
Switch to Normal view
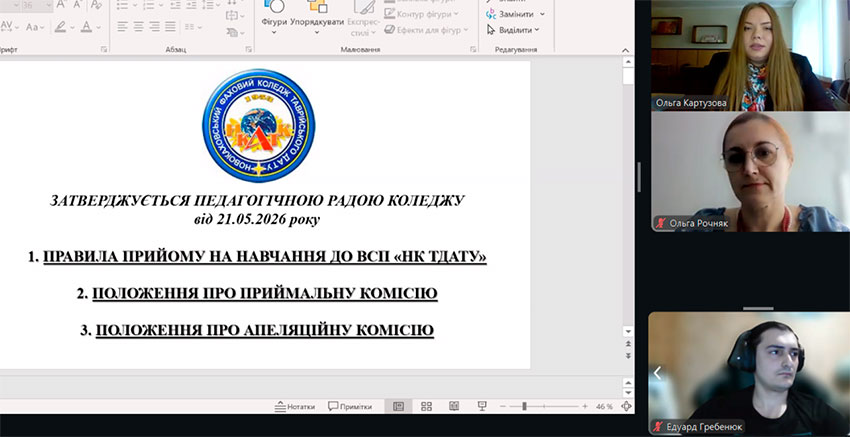tap(398, 406)
